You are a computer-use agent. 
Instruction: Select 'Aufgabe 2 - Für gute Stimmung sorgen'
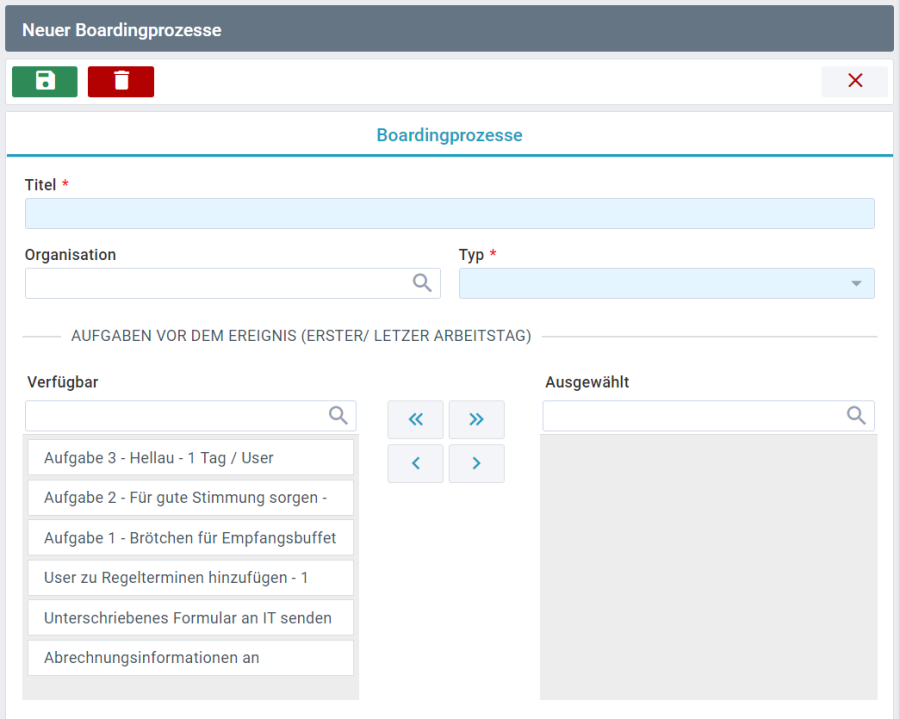[190, 498]
